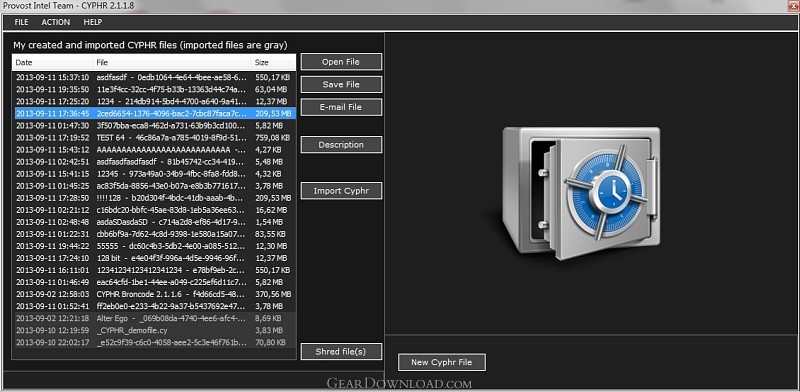Create a New Cyphr File
Screen dimensions: 800x392
tap(441, 362)
